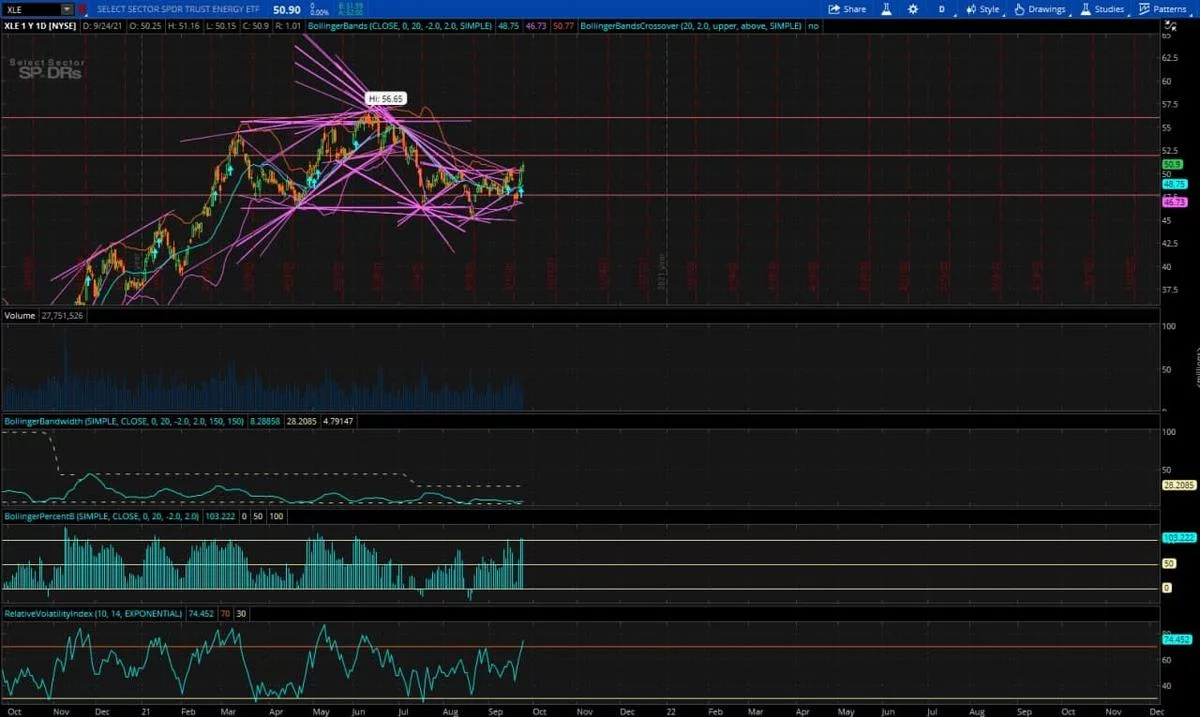This screenshot has height=717, width=1200.
Task: Click the red icon beside the symbol box
Action: [x=83, y=9]
